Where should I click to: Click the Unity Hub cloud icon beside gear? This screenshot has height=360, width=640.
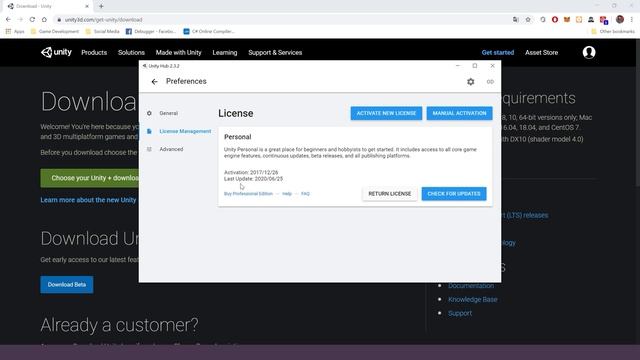pos(490,82)
